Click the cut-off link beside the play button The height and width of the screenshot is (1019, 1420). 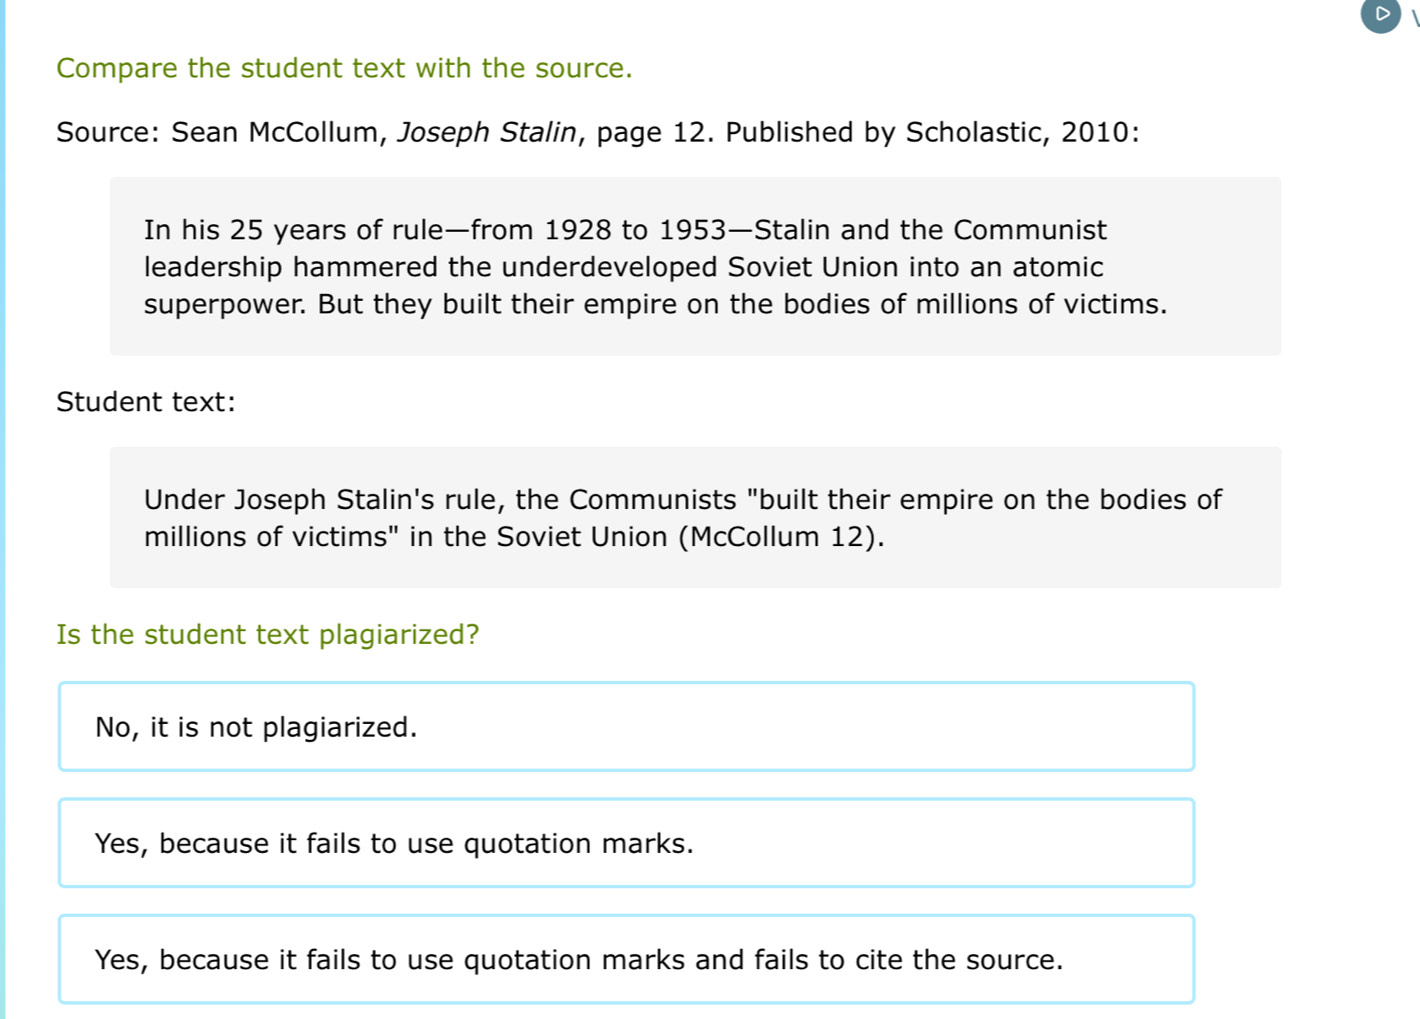1414,16
